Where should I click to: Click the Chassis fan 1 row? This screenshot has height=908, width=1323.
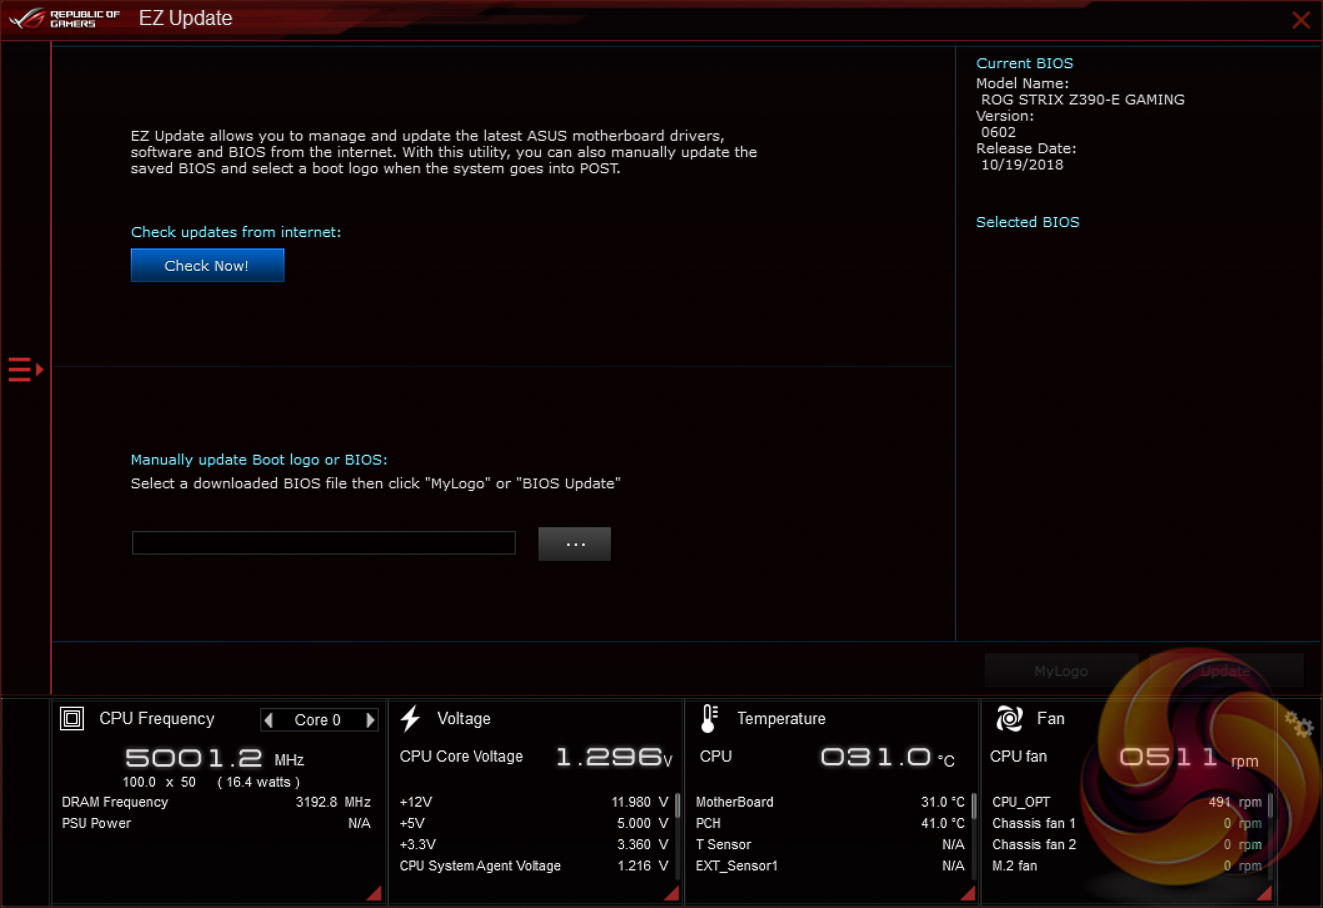[x=1127, y=823]
